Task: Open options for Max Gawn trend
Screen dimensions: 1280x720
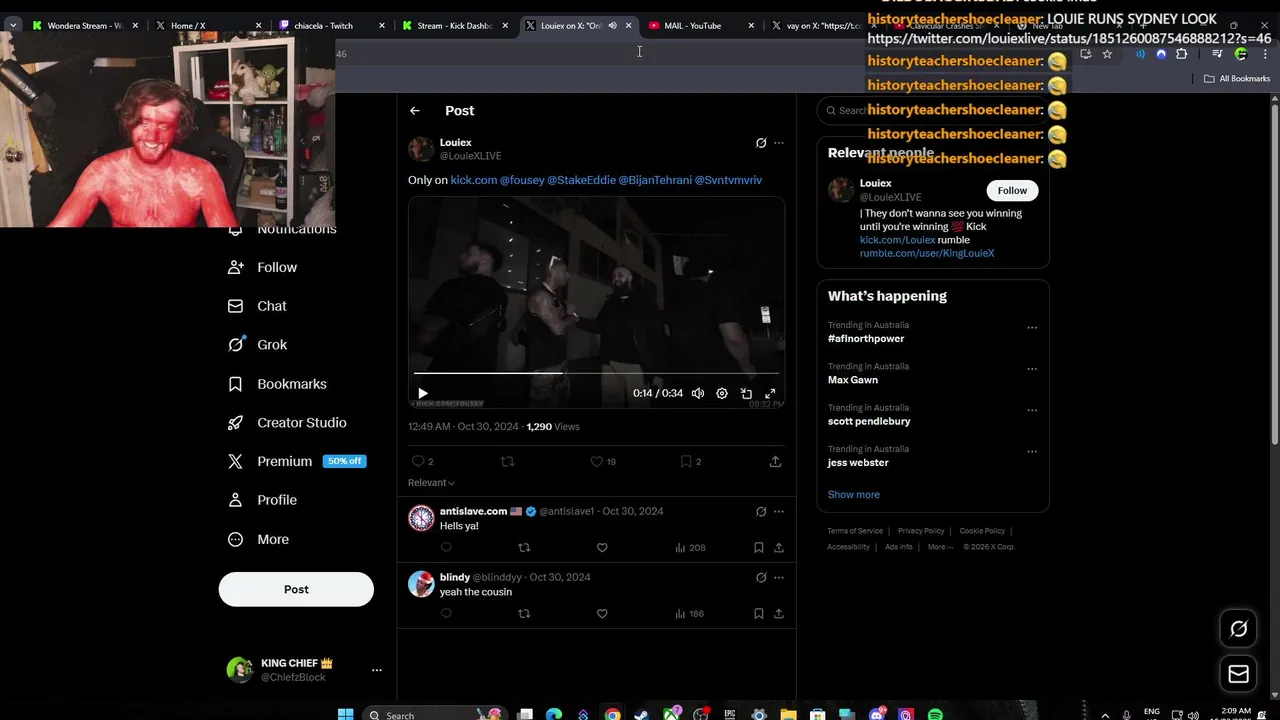Action: click(1032, 369)
